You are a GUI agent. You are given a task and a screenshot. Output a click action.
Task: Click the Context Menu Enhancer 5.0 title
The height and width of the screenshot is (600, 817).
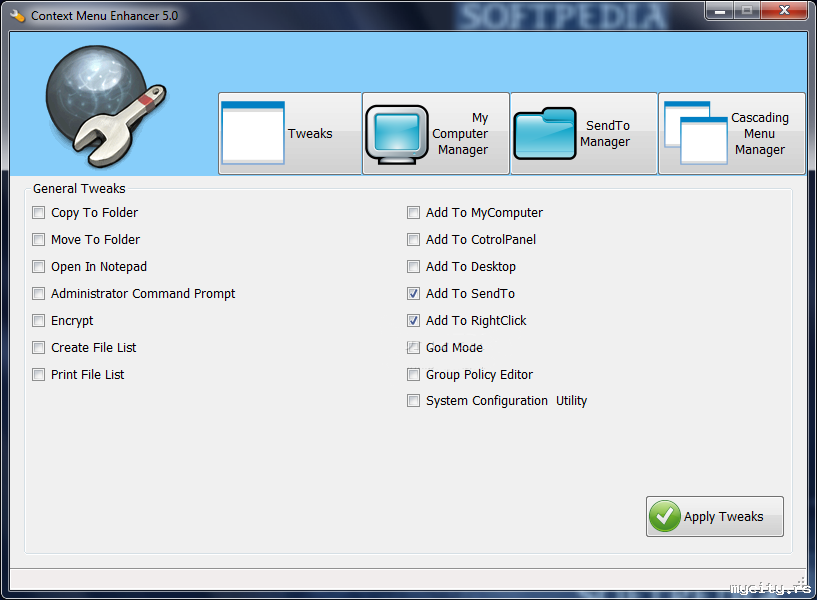click(104, 16)
